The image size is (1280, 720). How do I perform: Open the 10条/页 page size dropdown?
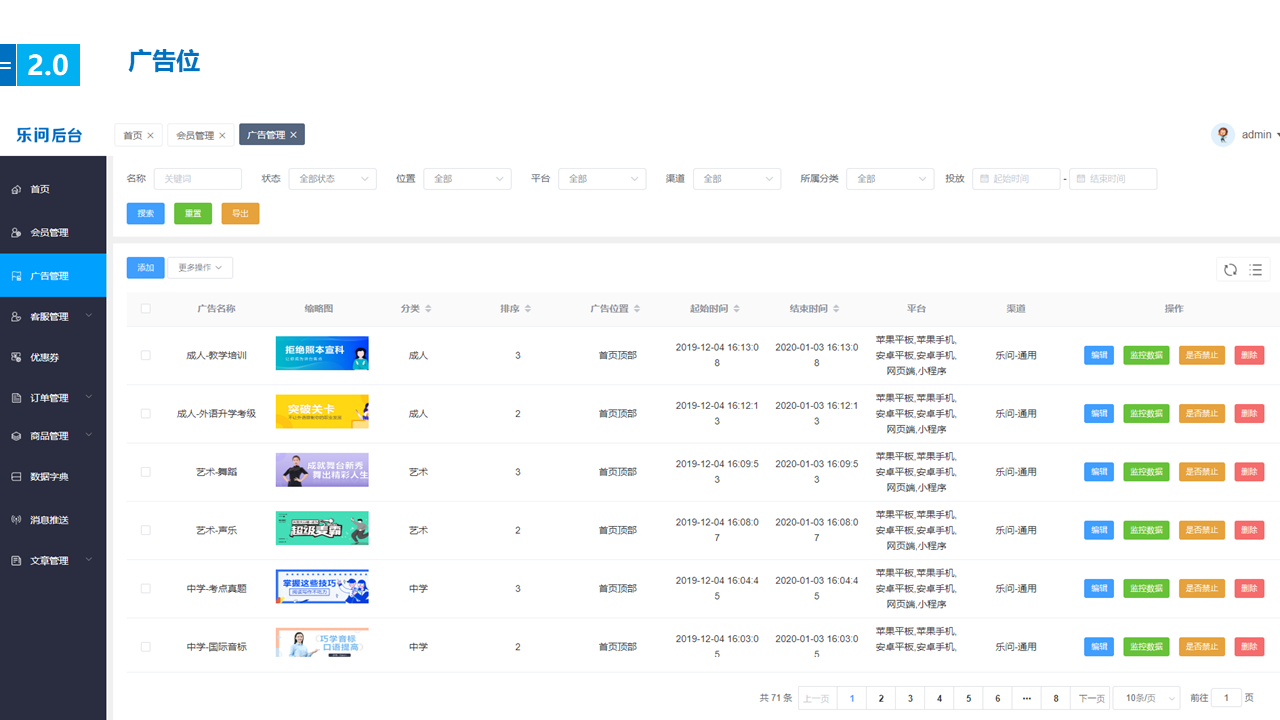pos(1146,698)
